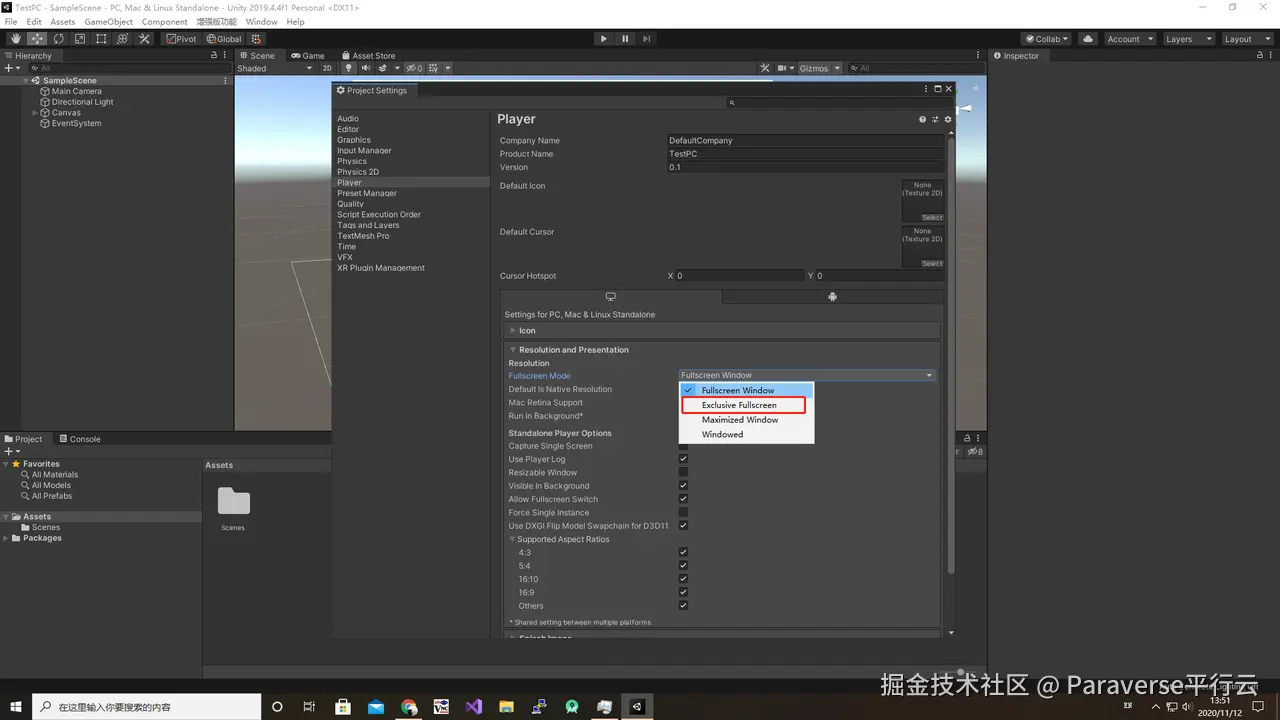Toggle scene effects icon
This screenshot has width=1280, height=720.
384,68
